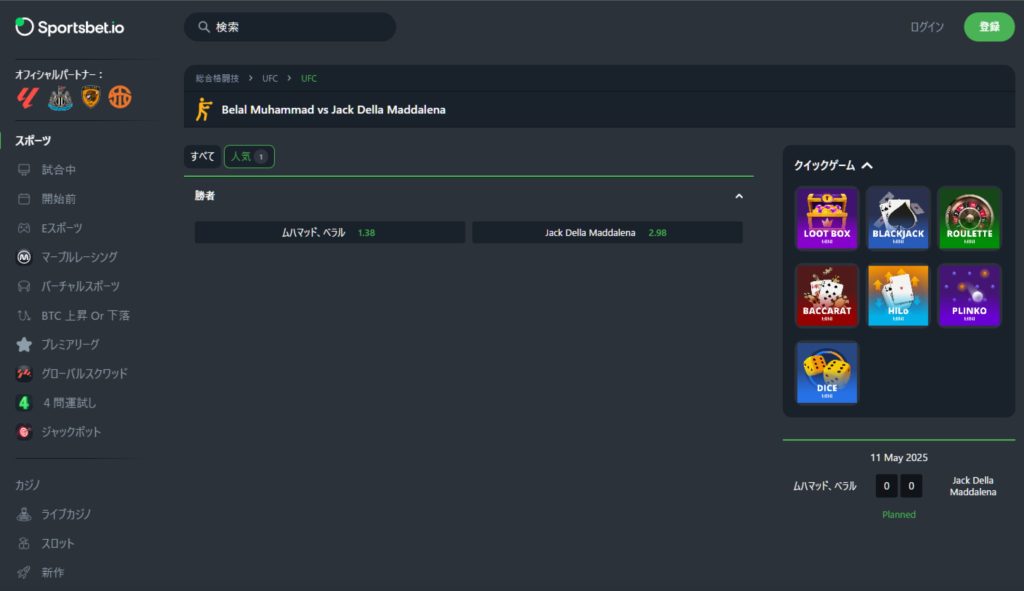Bet on ムハマッド, ベラル at 1.38

tap(330, 232)
